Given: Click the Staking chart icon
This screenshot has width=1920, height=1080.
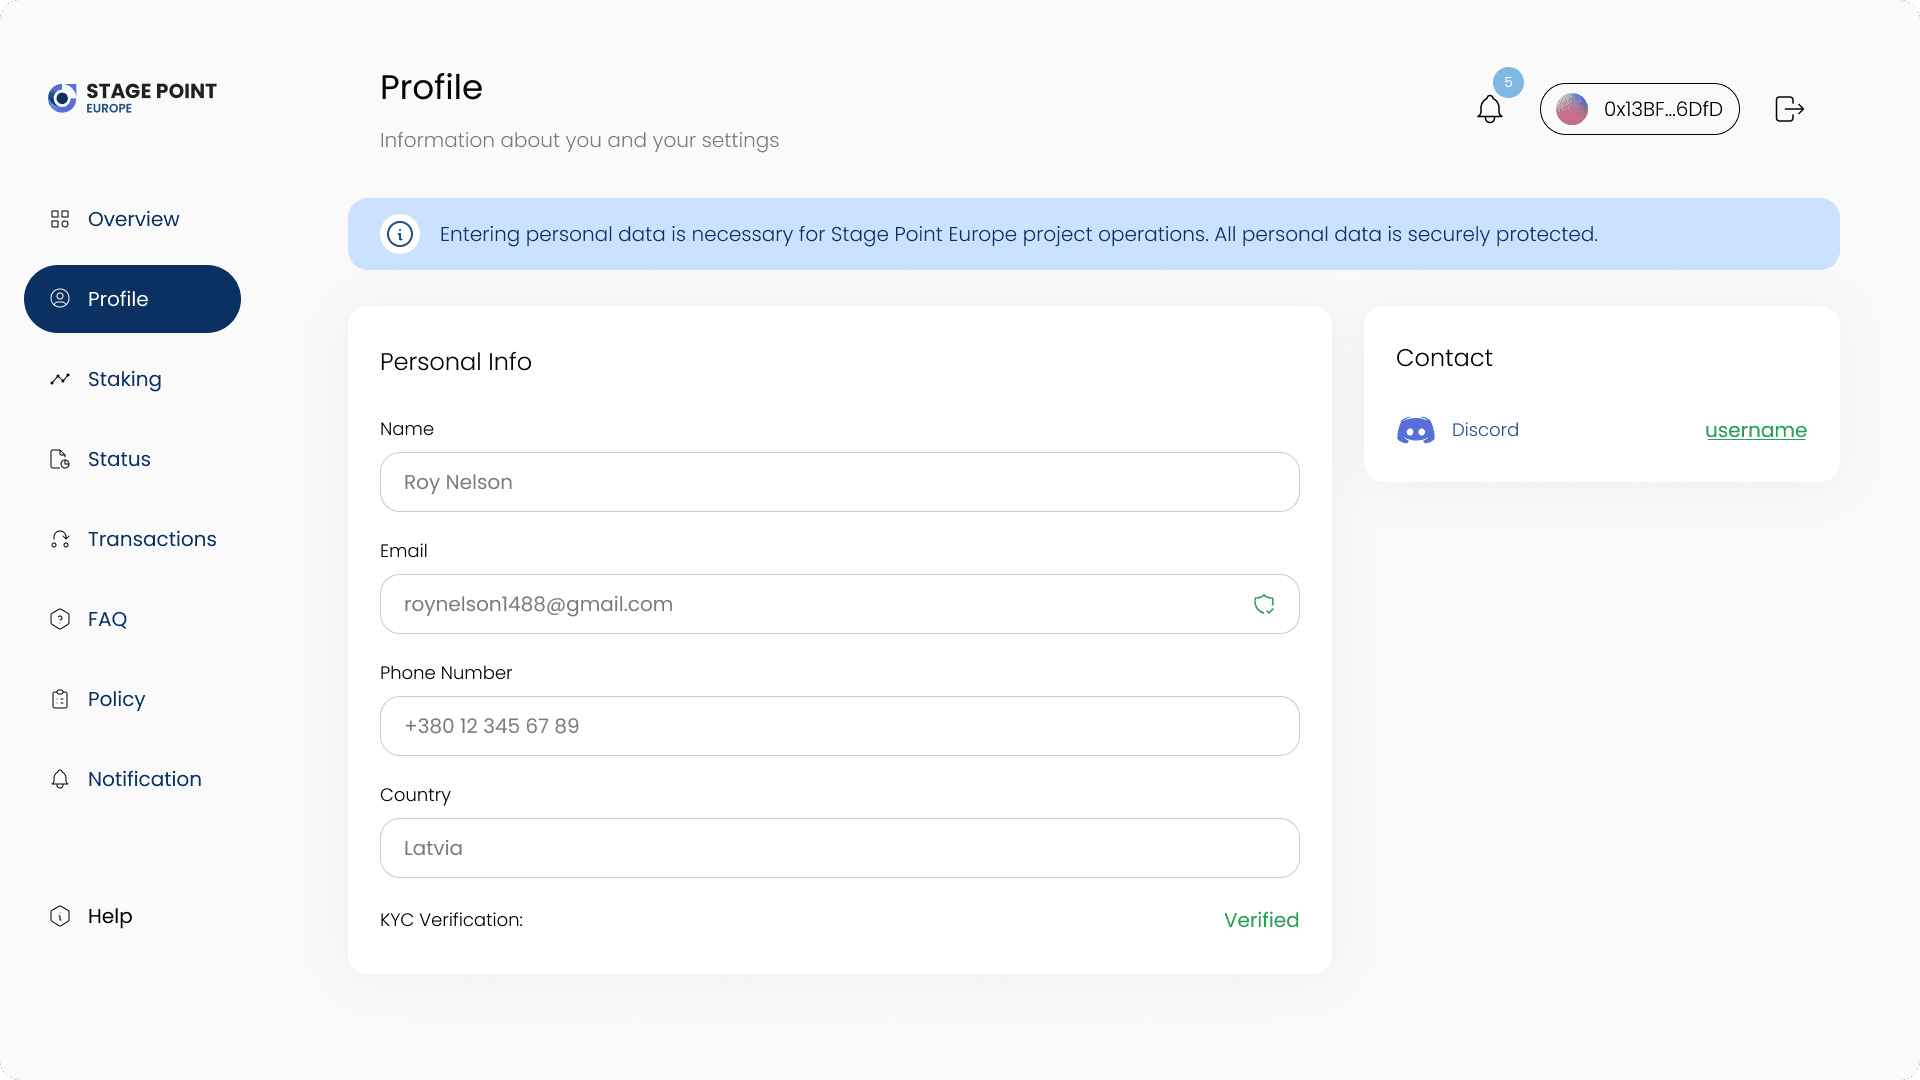Looking at the screenshot, I should 60,379.
